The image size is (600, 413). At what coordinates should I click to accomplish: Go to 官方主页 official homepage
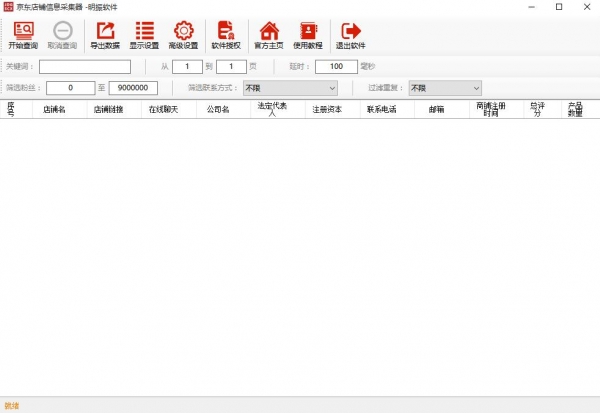click(x=269, y=35)
